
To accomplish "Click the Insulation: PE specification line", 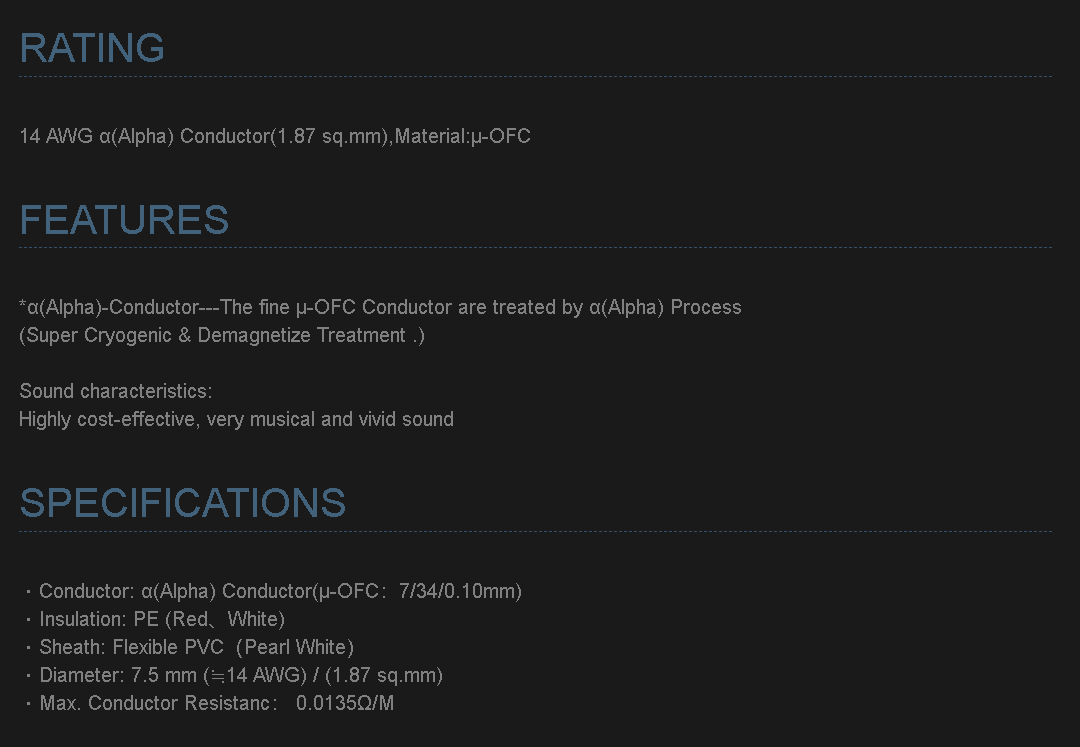I will click(x=162, y=619).
